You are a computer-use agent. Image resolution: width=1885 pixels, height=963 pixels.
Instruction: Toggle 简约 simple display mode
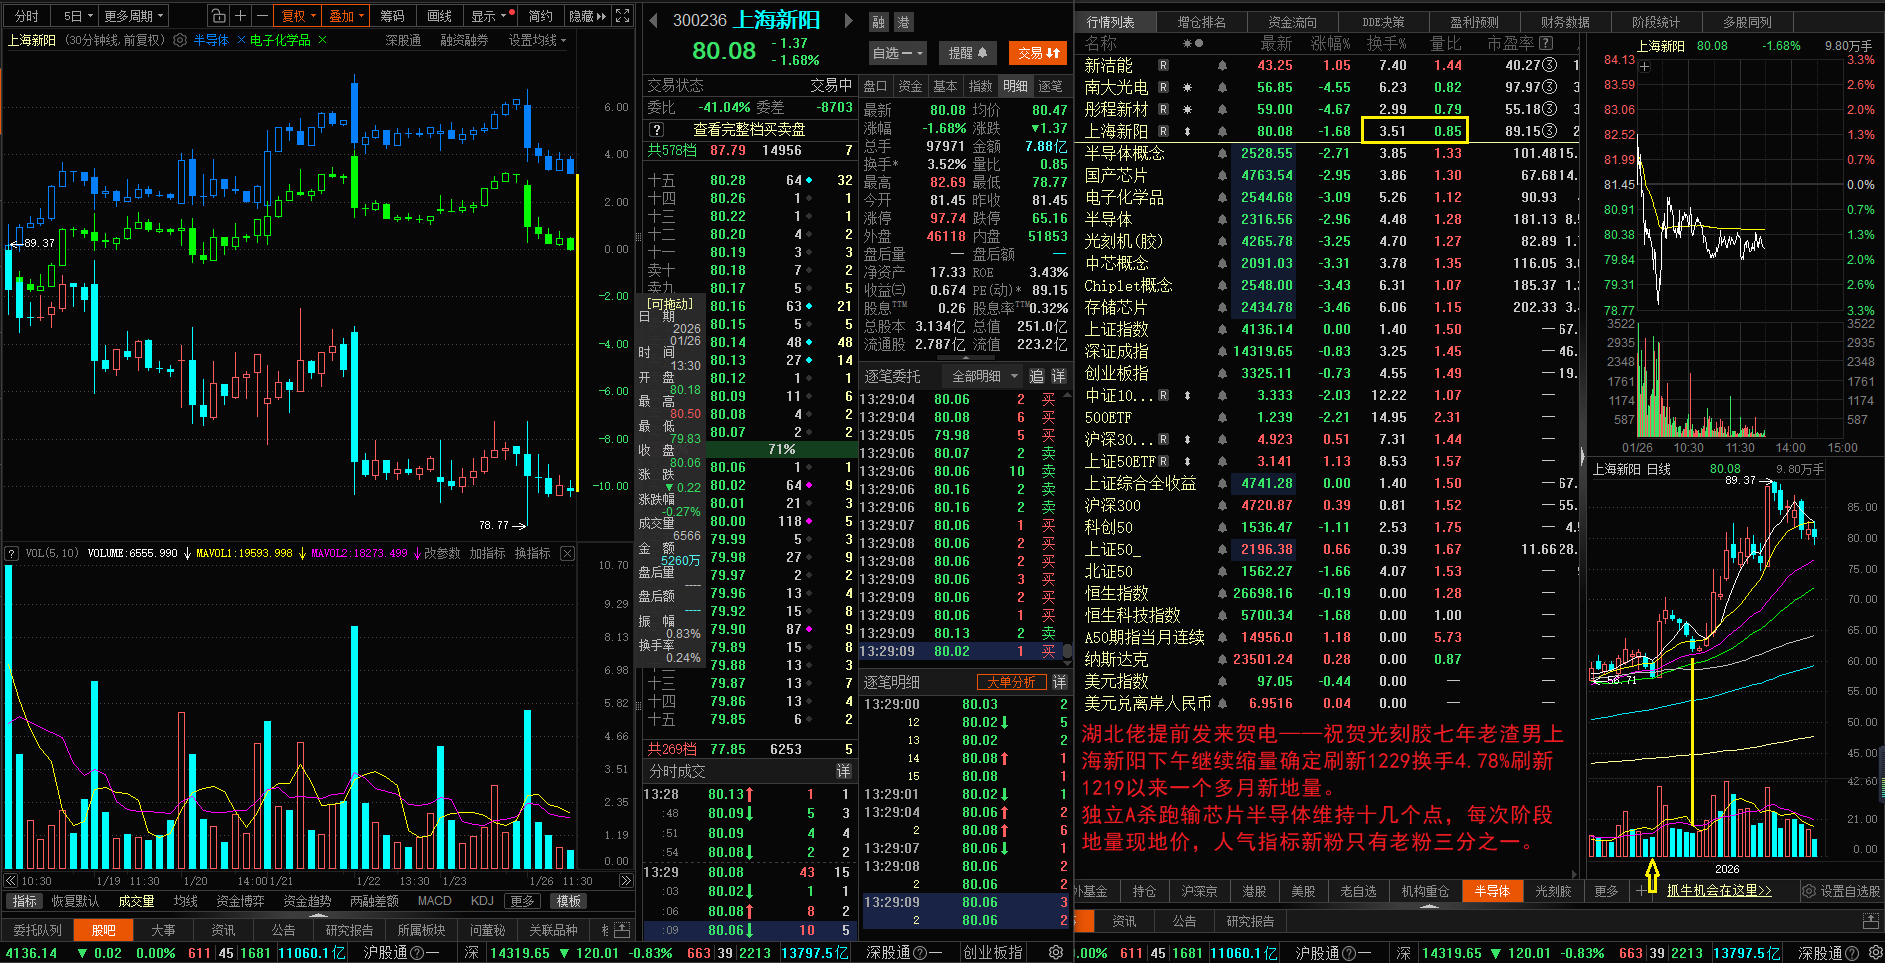click(540, 16)
